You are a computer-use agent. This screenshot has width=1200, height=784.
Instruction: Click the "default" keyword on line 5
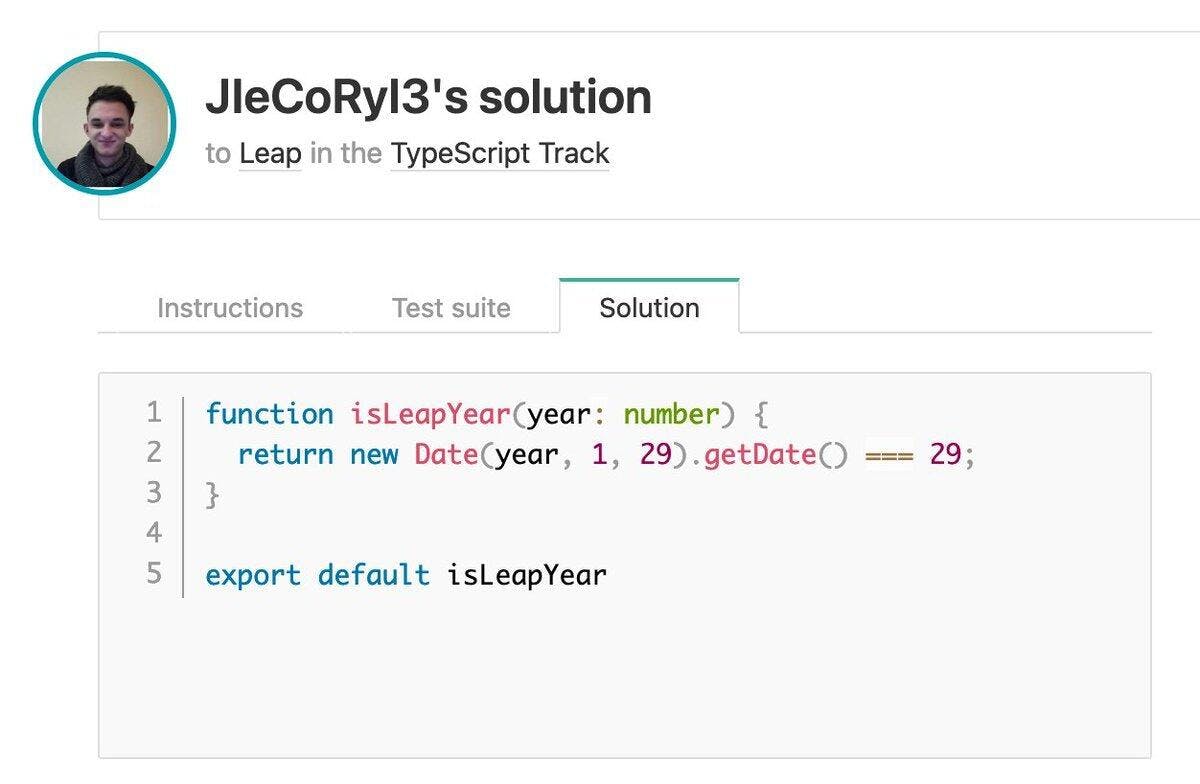click(373, 575)
